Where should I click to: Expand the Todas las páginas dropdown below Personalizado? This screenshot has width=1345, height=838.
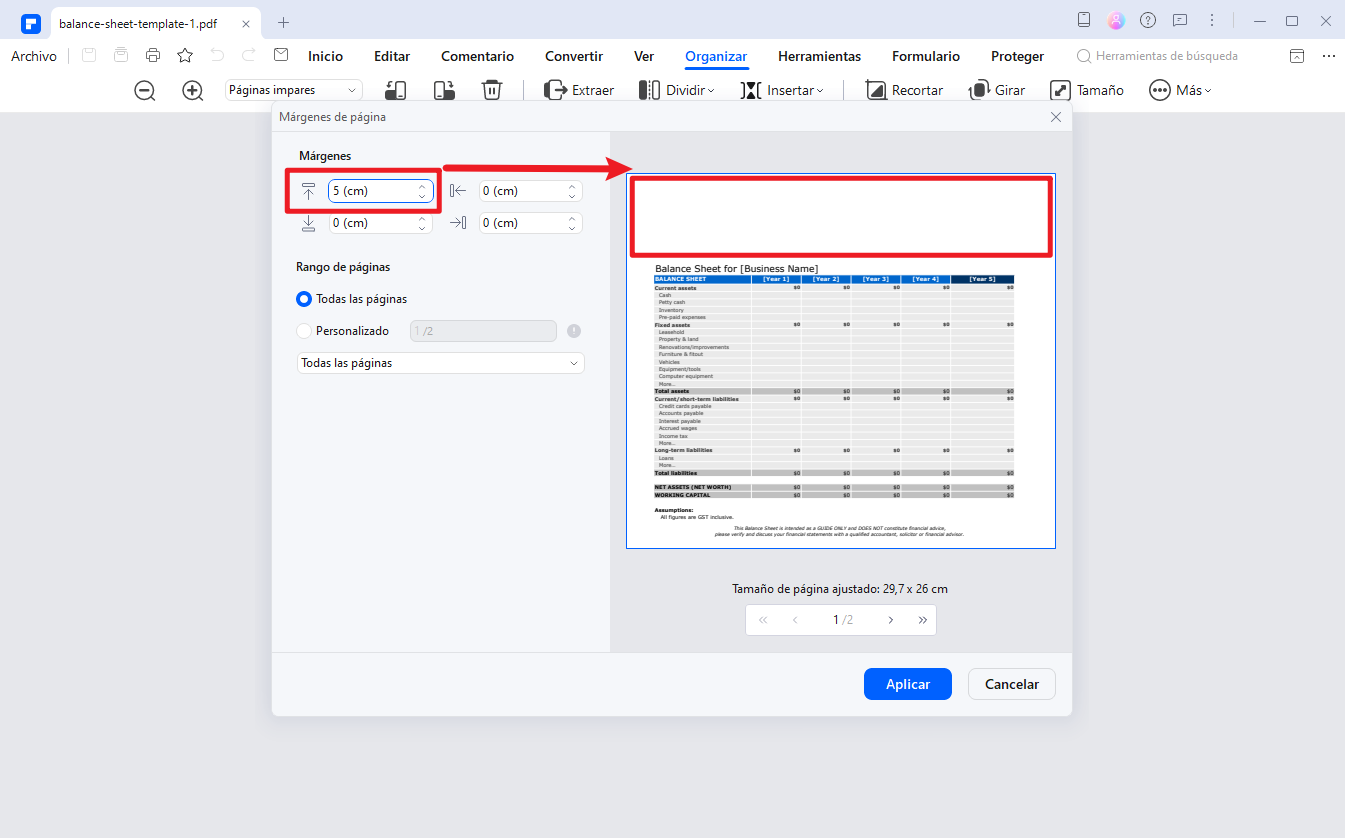[x=440, y=362]
